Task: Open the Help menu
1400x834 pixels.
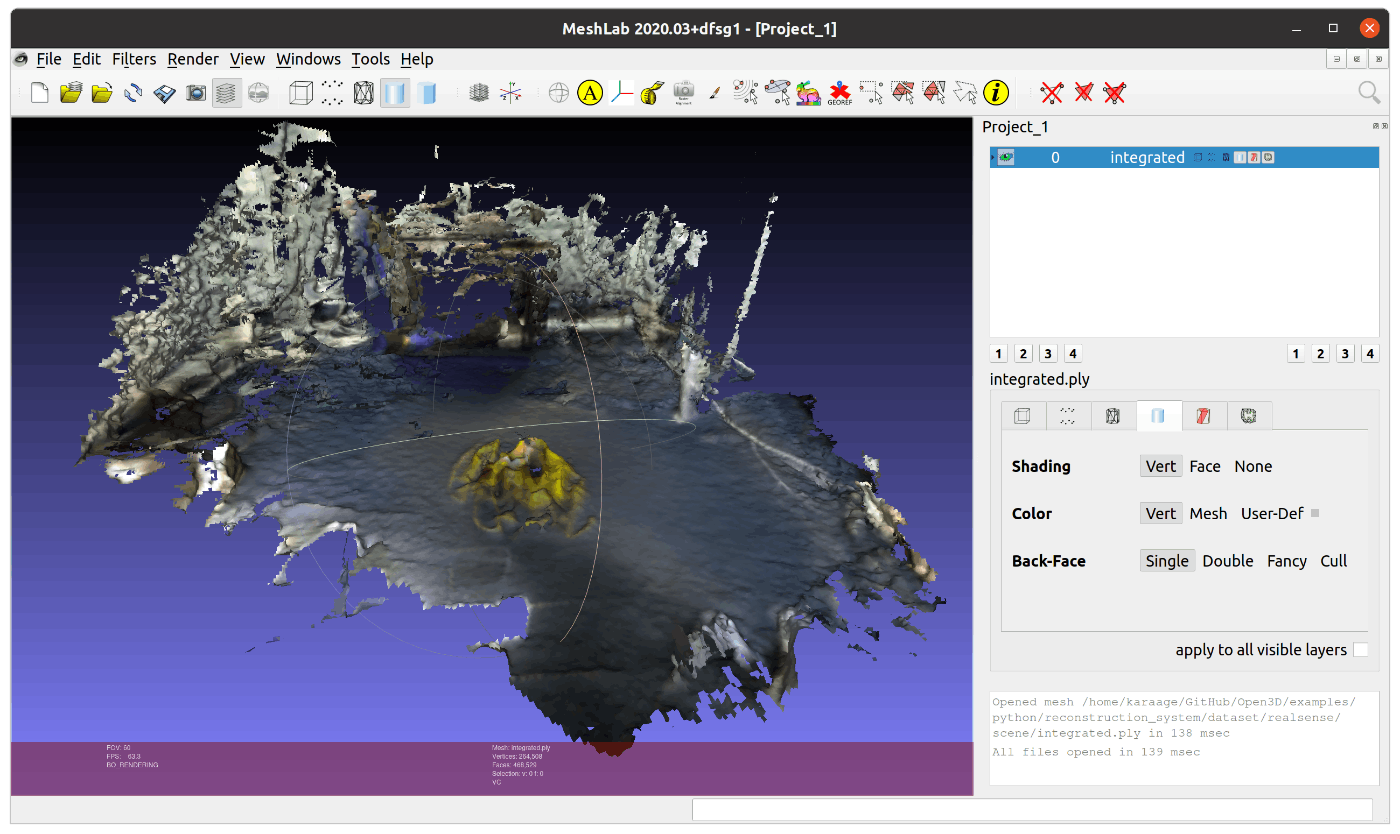Action: click(x=417, y=59)
